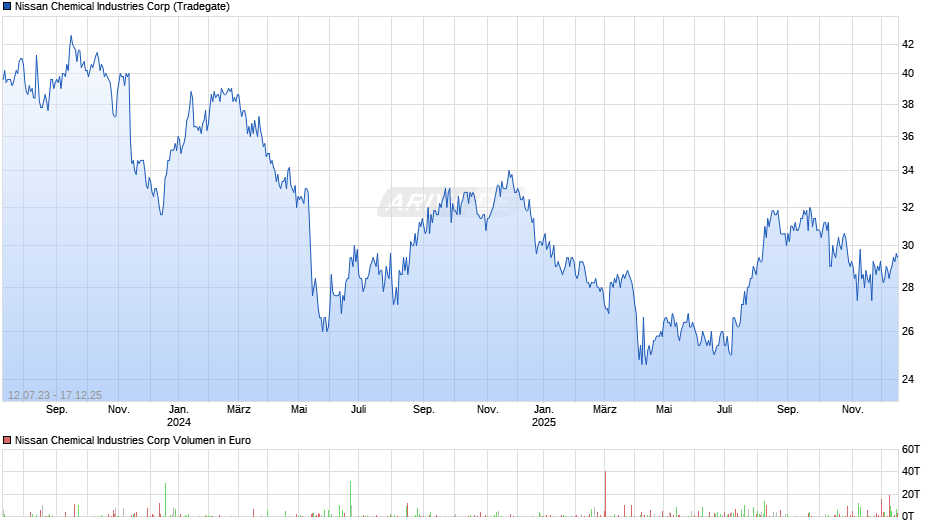
Task: Select the chart title 'Nissan Chemical Industries Corp (Tradegate)'
Action: click(122, 7)
